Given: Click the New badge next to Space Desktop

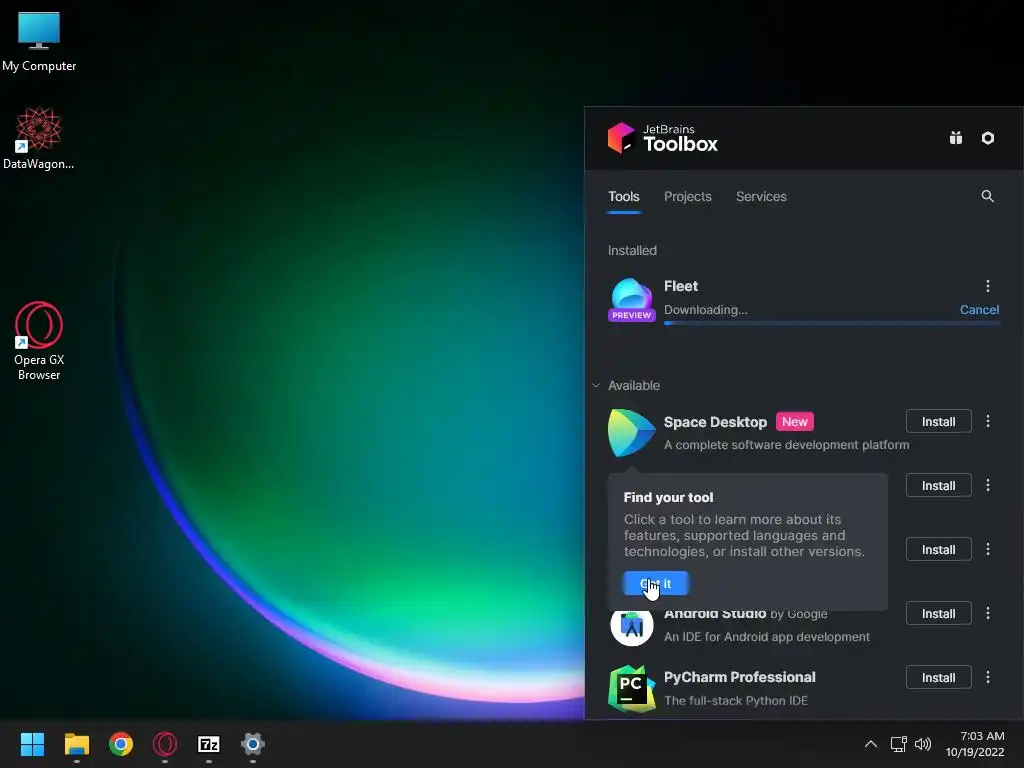Looking at the screenshot, I should [x=794, y=422].
